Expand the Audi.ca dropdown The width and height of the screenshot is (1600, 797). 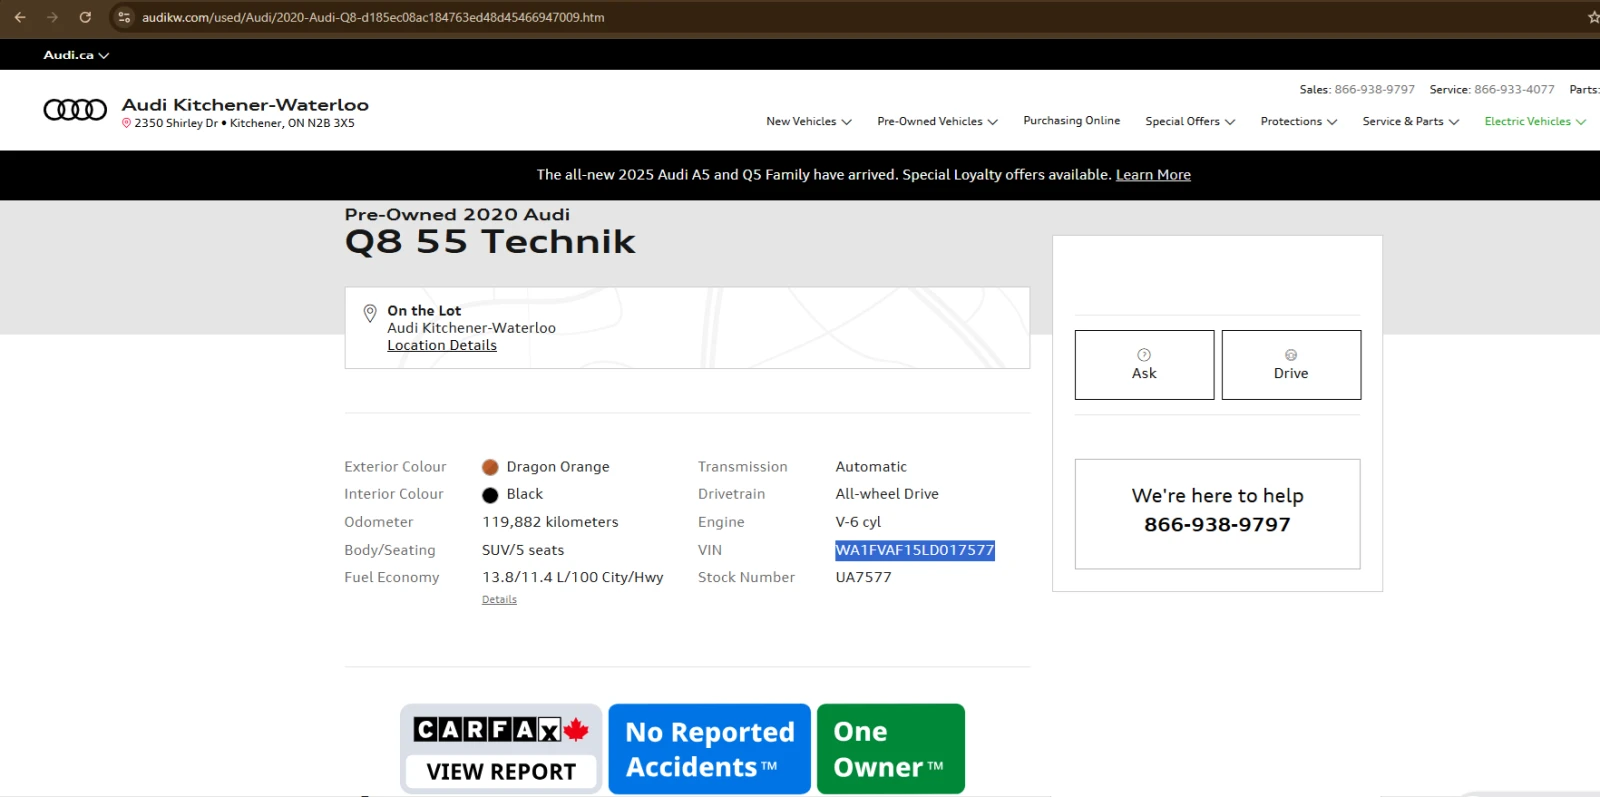pyautogui.click(x=76, y=55)
